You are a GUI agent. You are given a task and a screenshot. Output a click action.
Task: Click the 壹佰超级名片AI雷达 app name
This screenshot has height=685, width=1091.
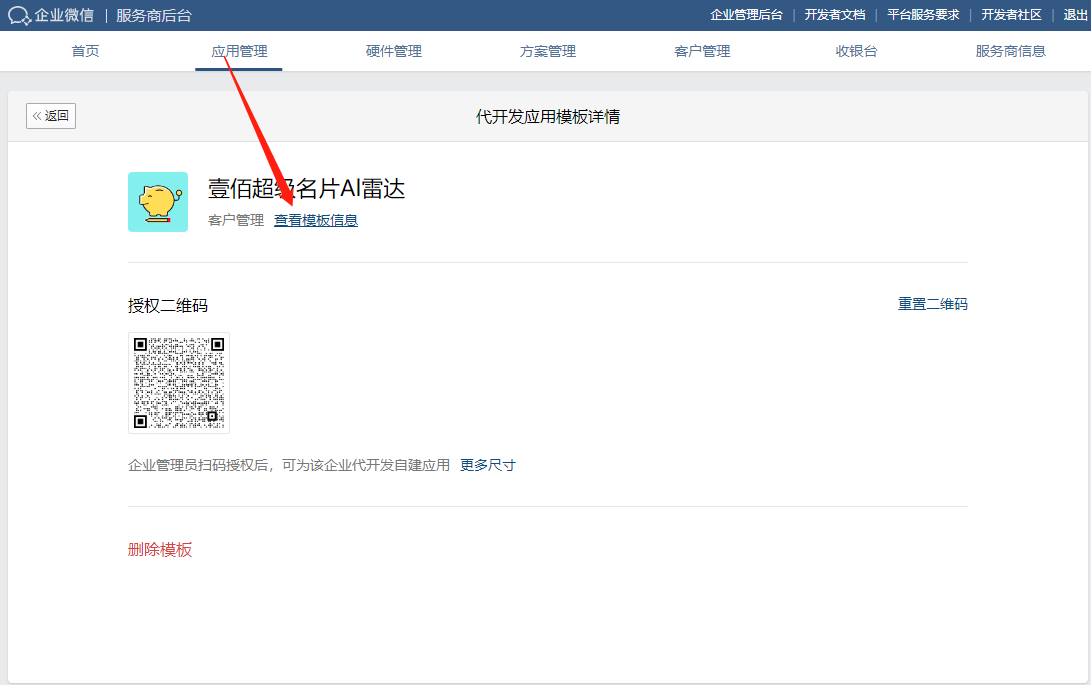point(306,189)
